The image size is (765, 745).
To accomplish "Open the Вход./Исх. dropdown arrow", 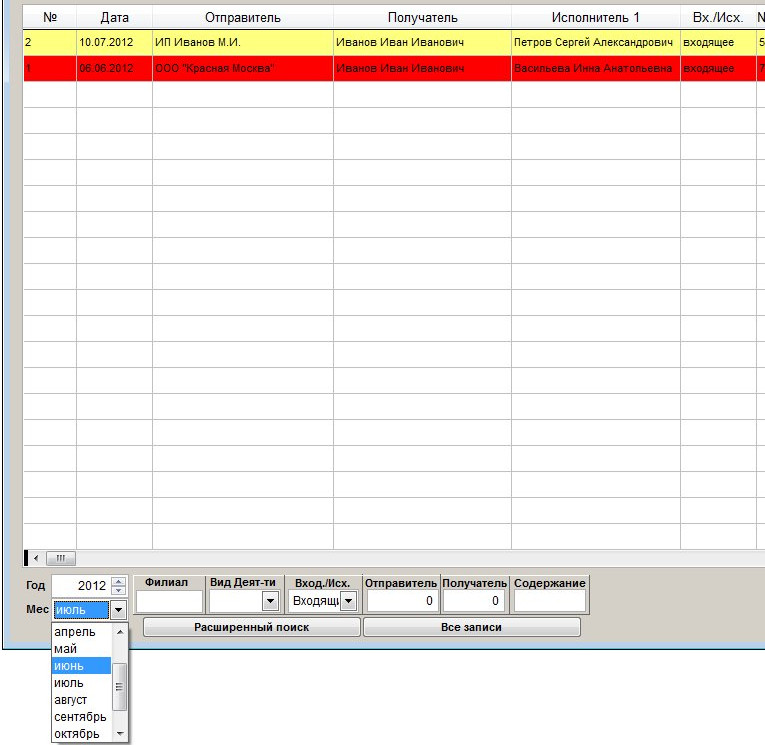I will tap(348, 601).
